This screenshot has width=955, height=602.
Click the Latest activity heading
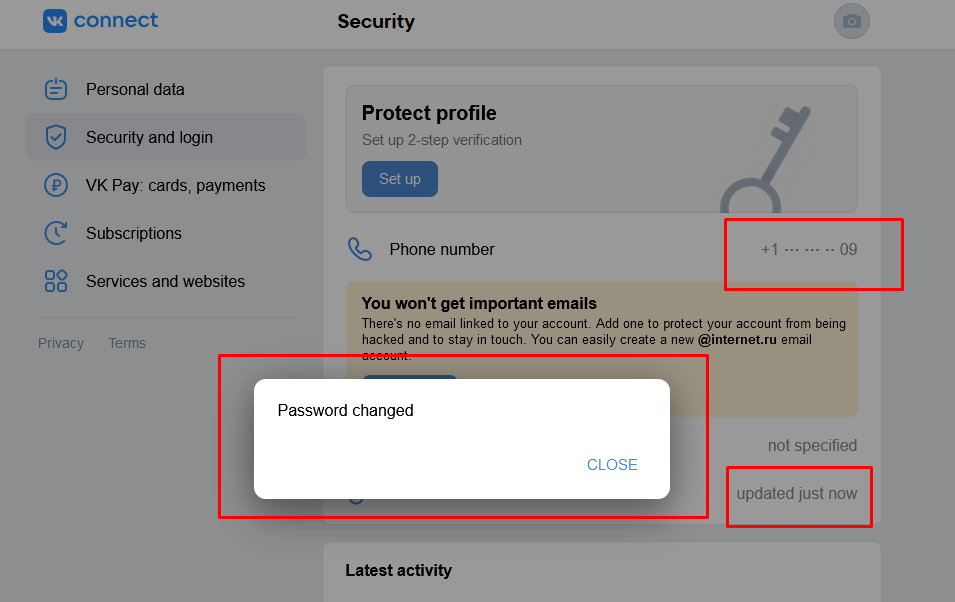(398, 570)
